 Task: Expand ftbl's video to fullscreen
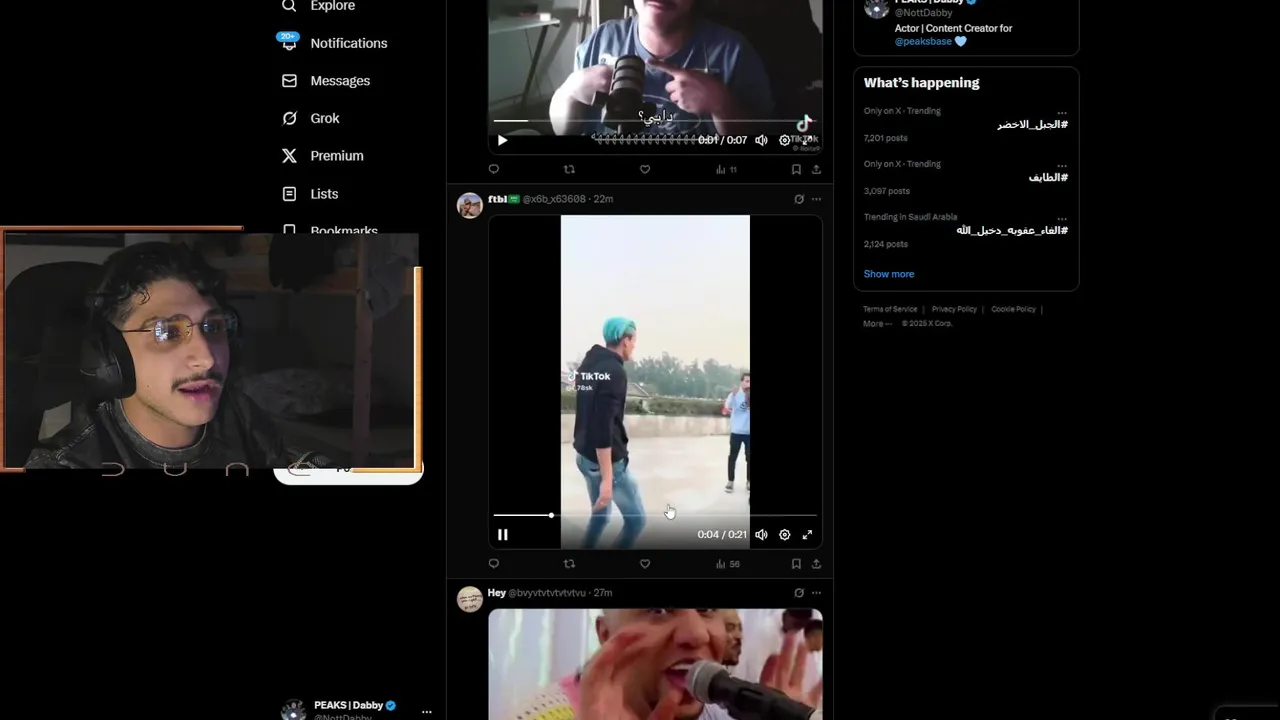(807, 535)
